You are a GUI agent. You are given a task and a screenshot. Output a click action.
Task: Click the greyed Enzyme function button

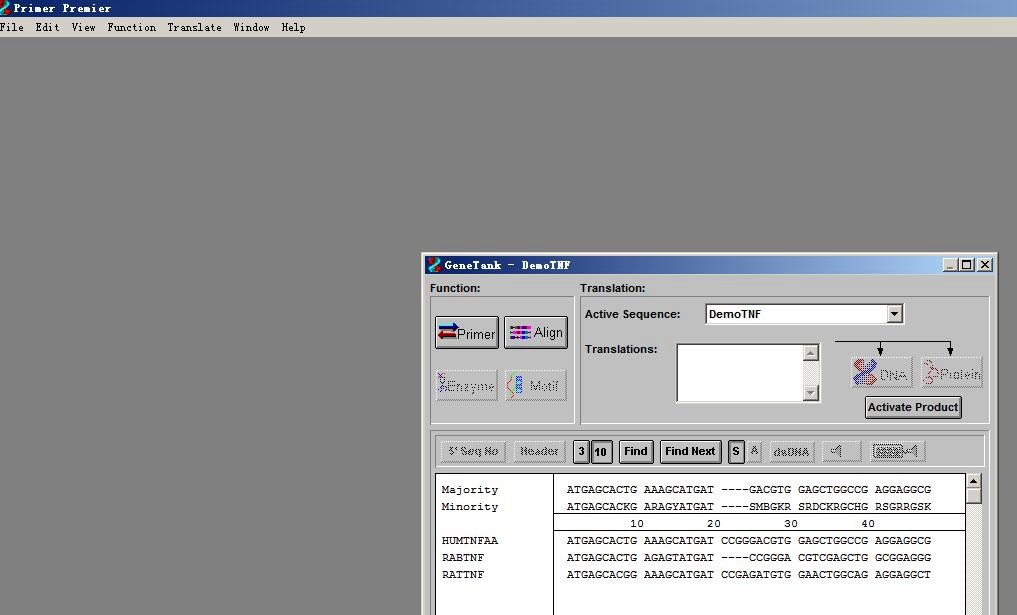coord(466,386)
